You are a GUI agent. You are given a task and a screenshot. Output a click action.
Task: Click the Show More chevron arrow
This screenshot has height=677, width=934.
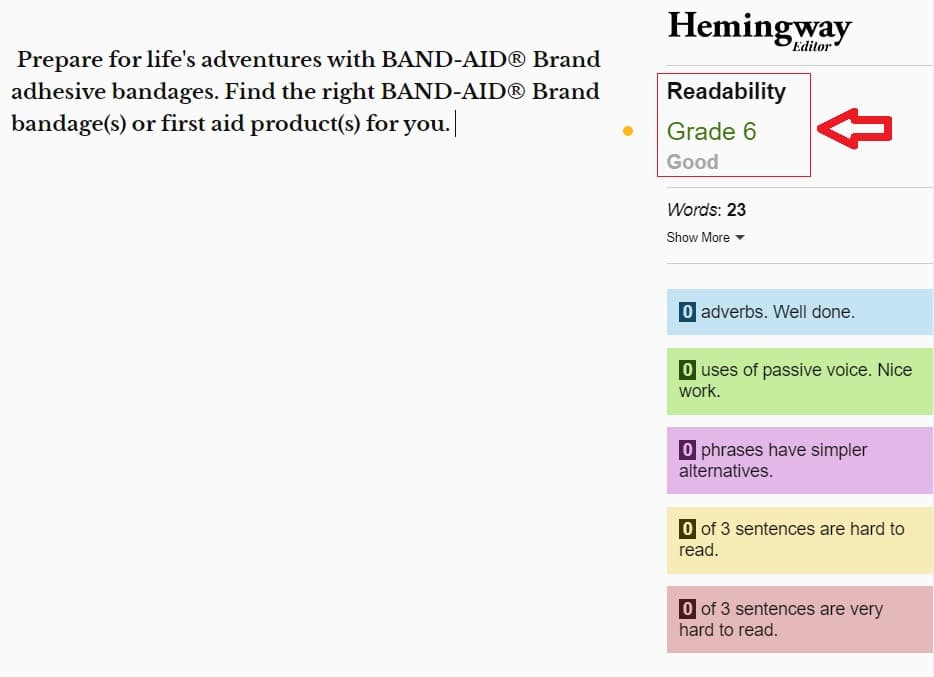[x=739, y=237]
